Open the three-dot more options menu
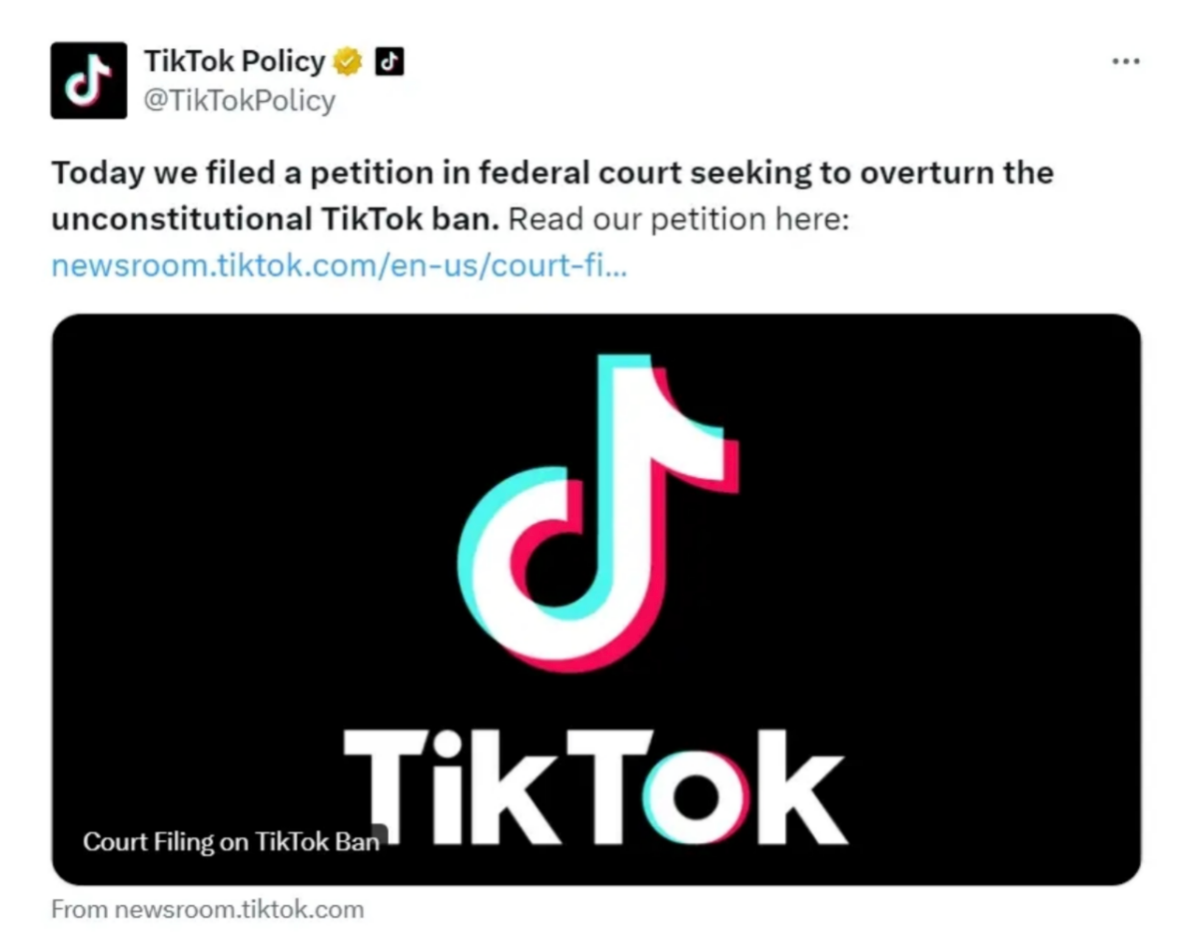The height and width of the screenshot is (932, 1196). tap(1125, 62)
